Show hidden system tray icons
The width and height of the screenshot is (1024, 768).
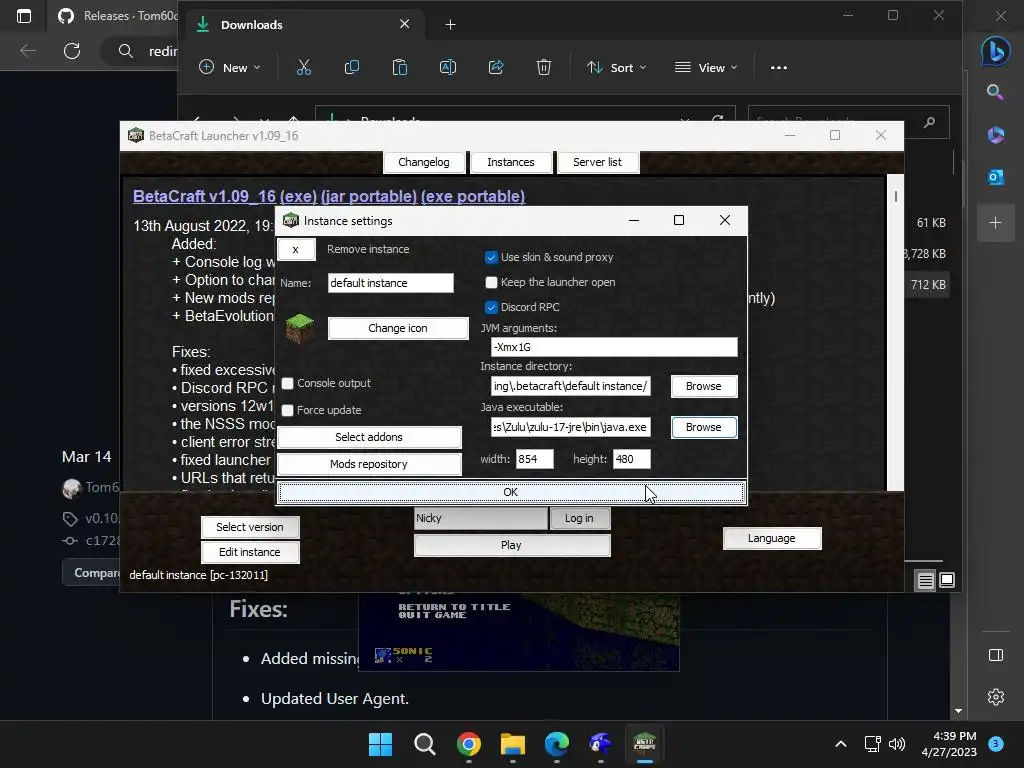point(841,744)
